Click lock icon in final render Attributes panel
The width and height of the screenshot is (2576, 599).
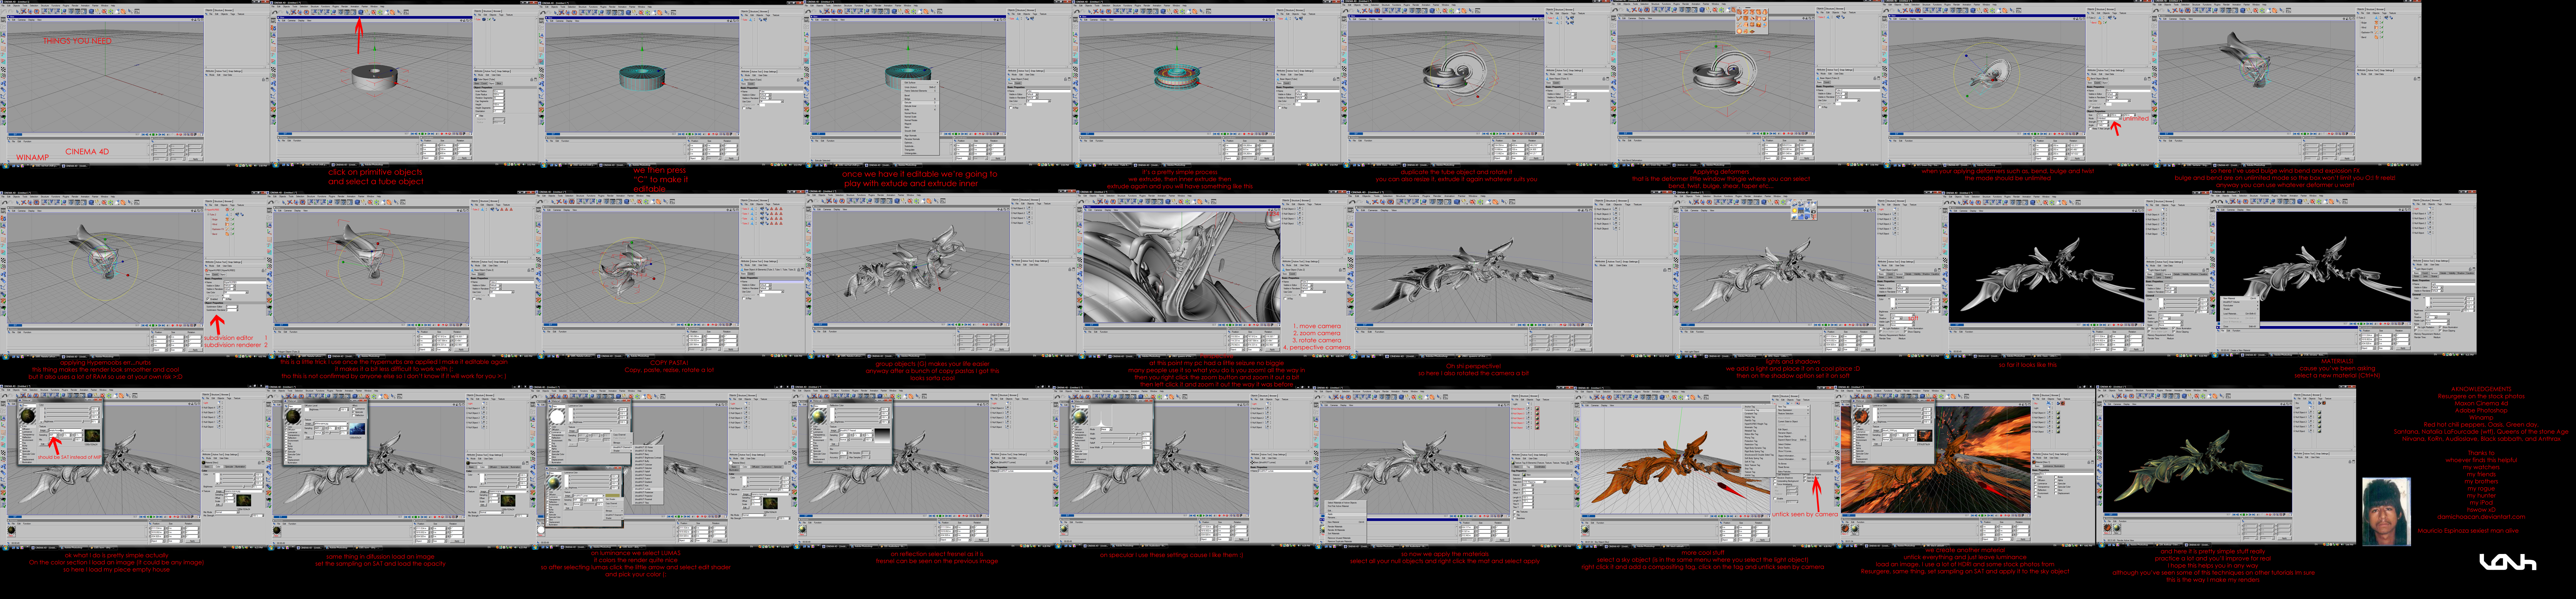pyautogui.click(x=2350, y=462)
